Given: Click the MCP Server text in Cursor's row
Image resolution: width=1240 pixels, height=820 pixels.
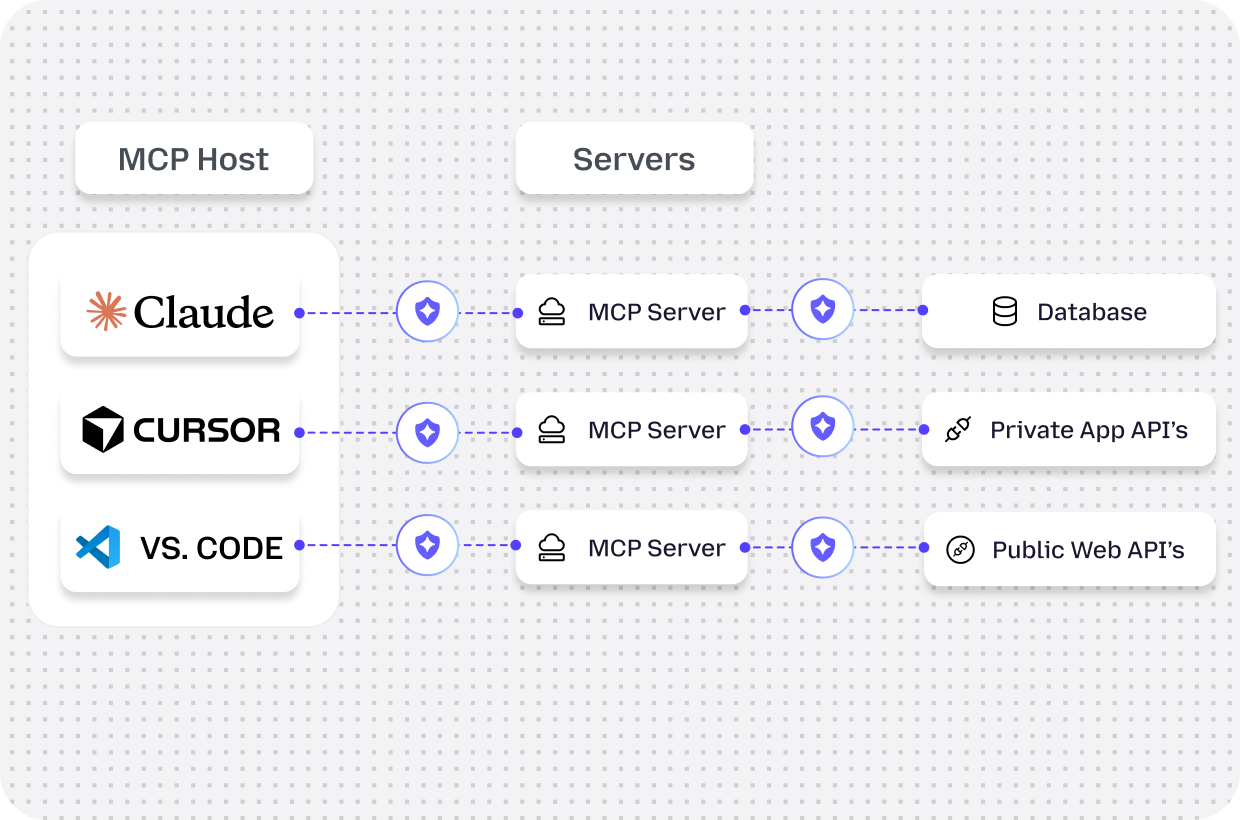Looking at the screenshot, I should 656,430.
